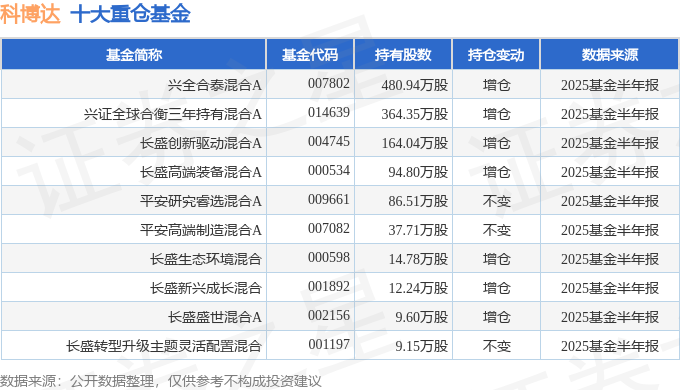The height and width of the screenshot is (390, 680).
Task: Select the 12.24万股 holdings cell
Action: 418,288
